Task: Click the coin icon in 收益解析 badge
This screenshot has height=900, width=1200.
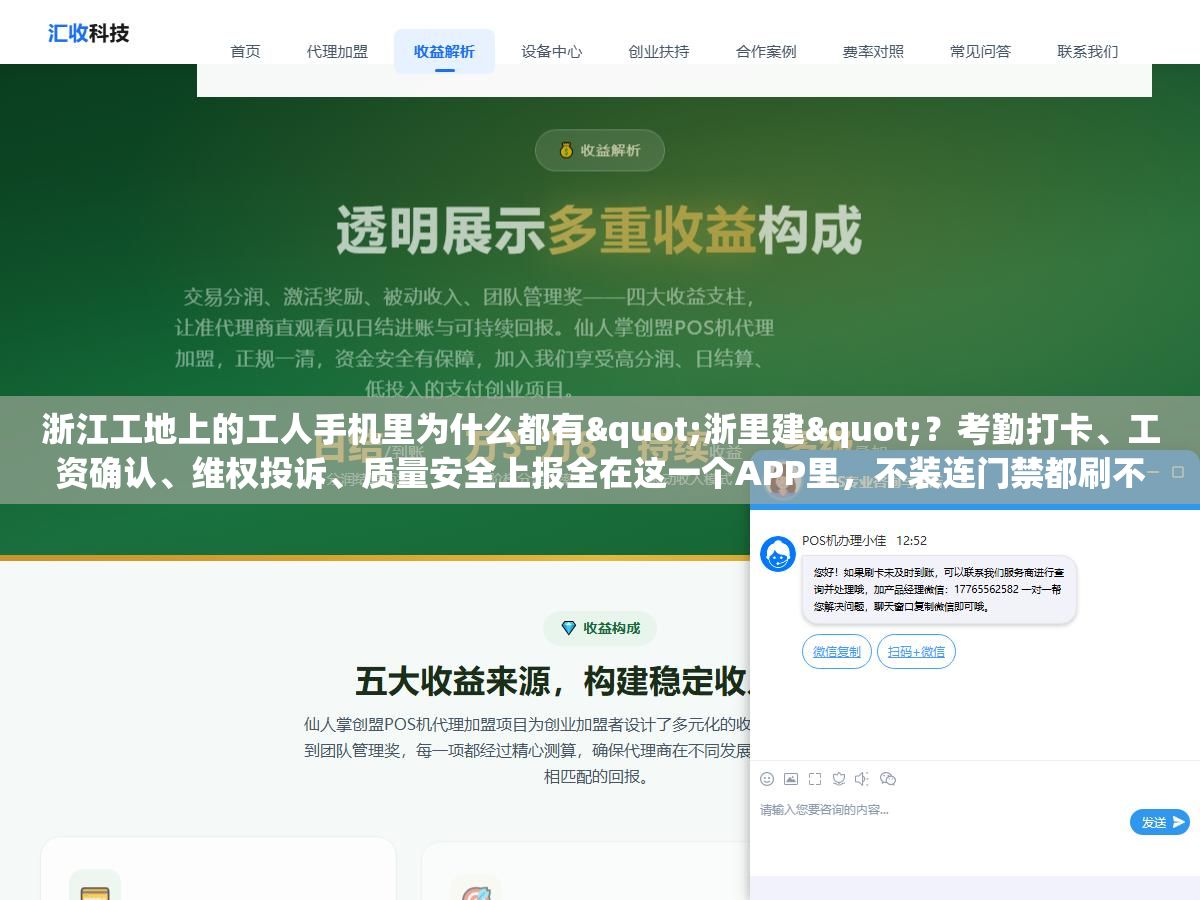Action: (566, 150)
